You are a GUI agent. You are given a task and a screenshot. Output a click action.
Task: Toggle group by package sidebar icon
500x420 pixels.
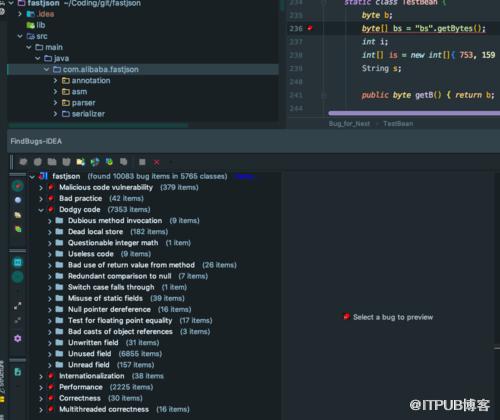(18, 215)
